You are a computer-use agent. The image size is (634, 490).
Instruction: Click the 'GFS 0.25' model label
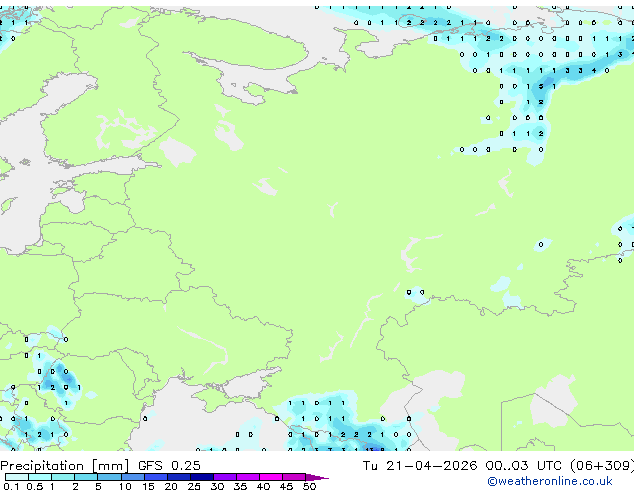coord(169,466)
